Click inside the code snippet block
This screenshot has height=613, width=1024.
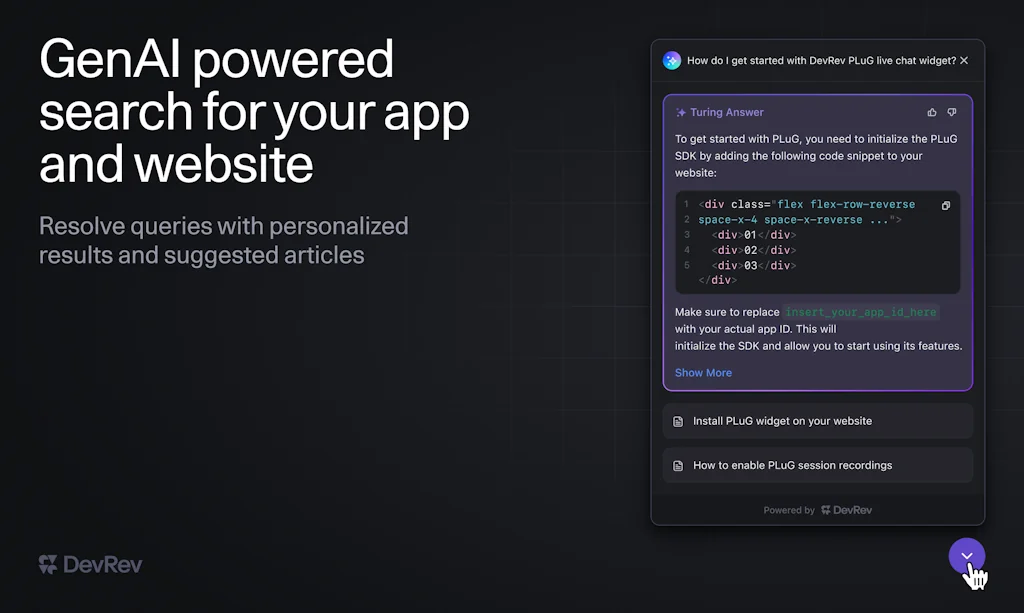817,242
